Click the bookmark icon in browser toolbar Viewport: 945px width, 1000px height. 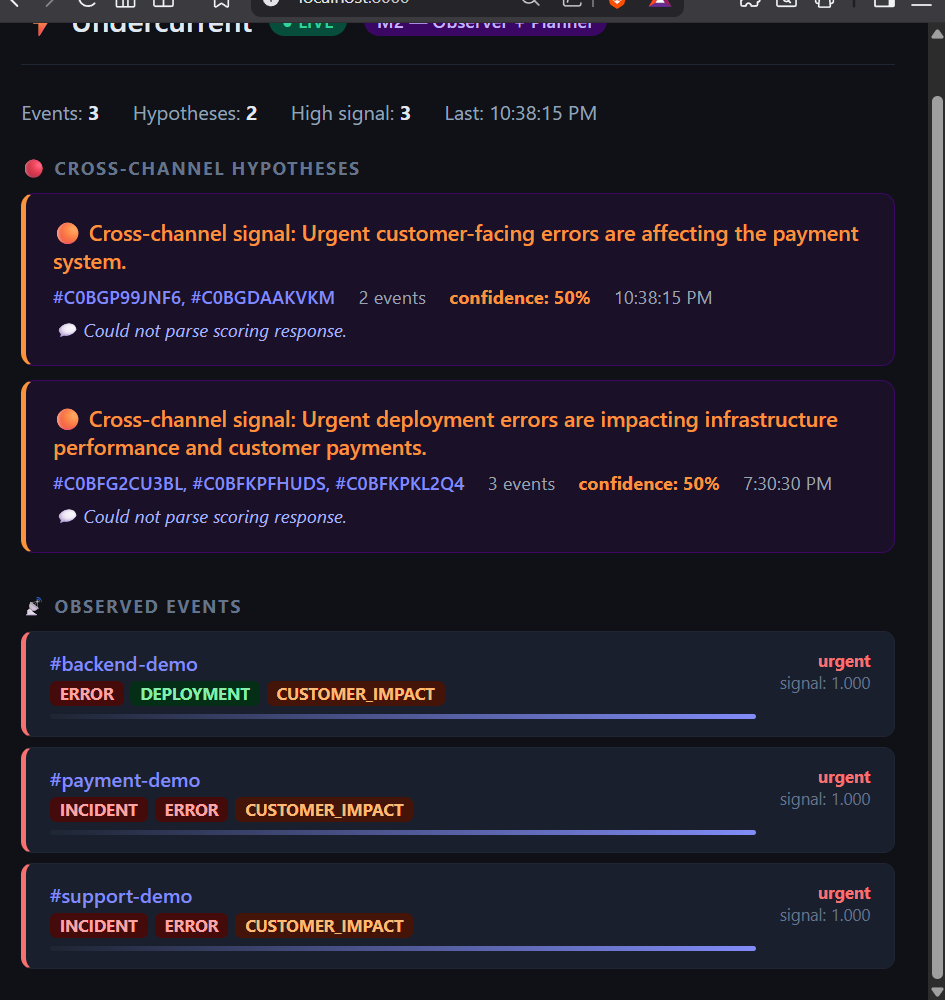point(221,3)
